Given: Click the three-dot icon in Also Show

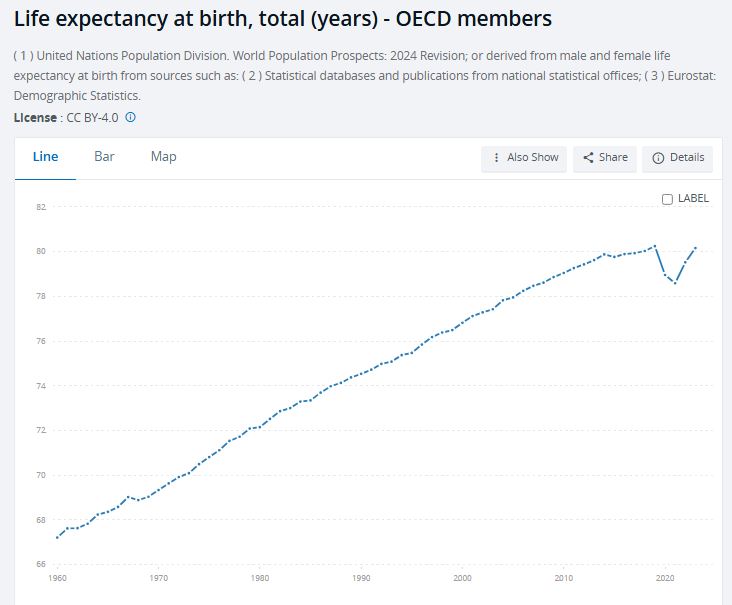Looking at the screenshot, I should tap(497, 158).
